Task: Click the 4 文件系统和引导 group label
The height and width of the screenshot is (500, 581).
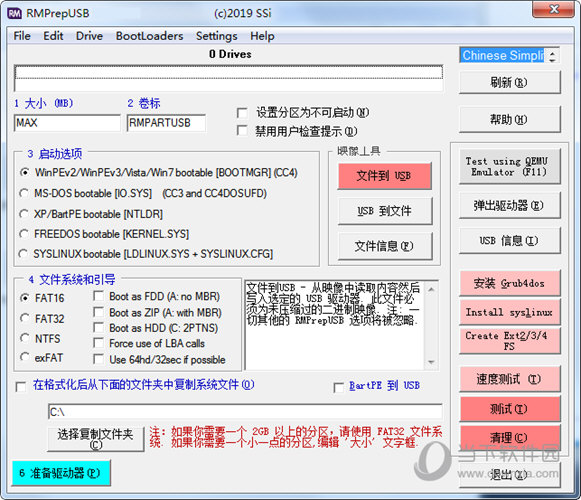Action: coord(72,279)
